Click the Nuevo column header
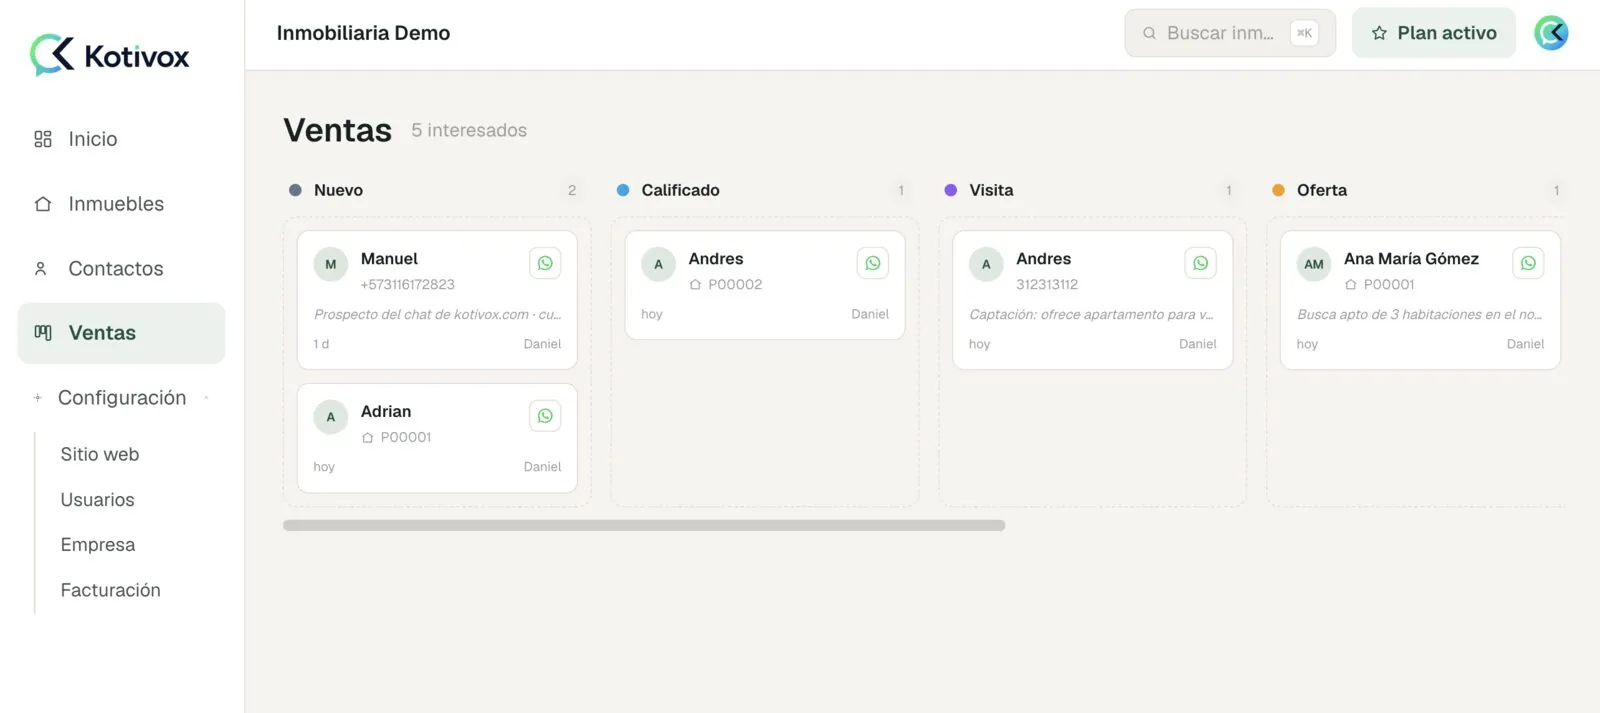Image resolution: width=1600 pixels, height=713 pixels. [x=338, y=190]
